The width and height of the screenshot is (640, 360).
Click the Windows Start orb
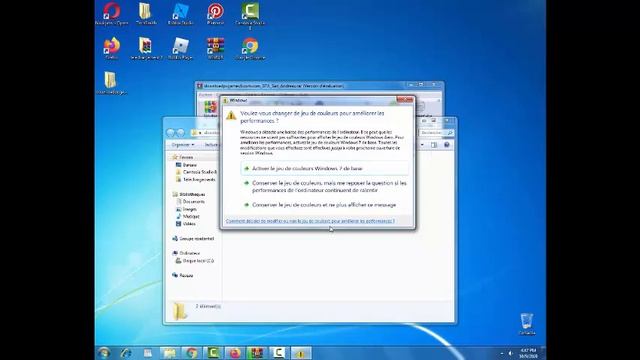[x=104, y=353]
